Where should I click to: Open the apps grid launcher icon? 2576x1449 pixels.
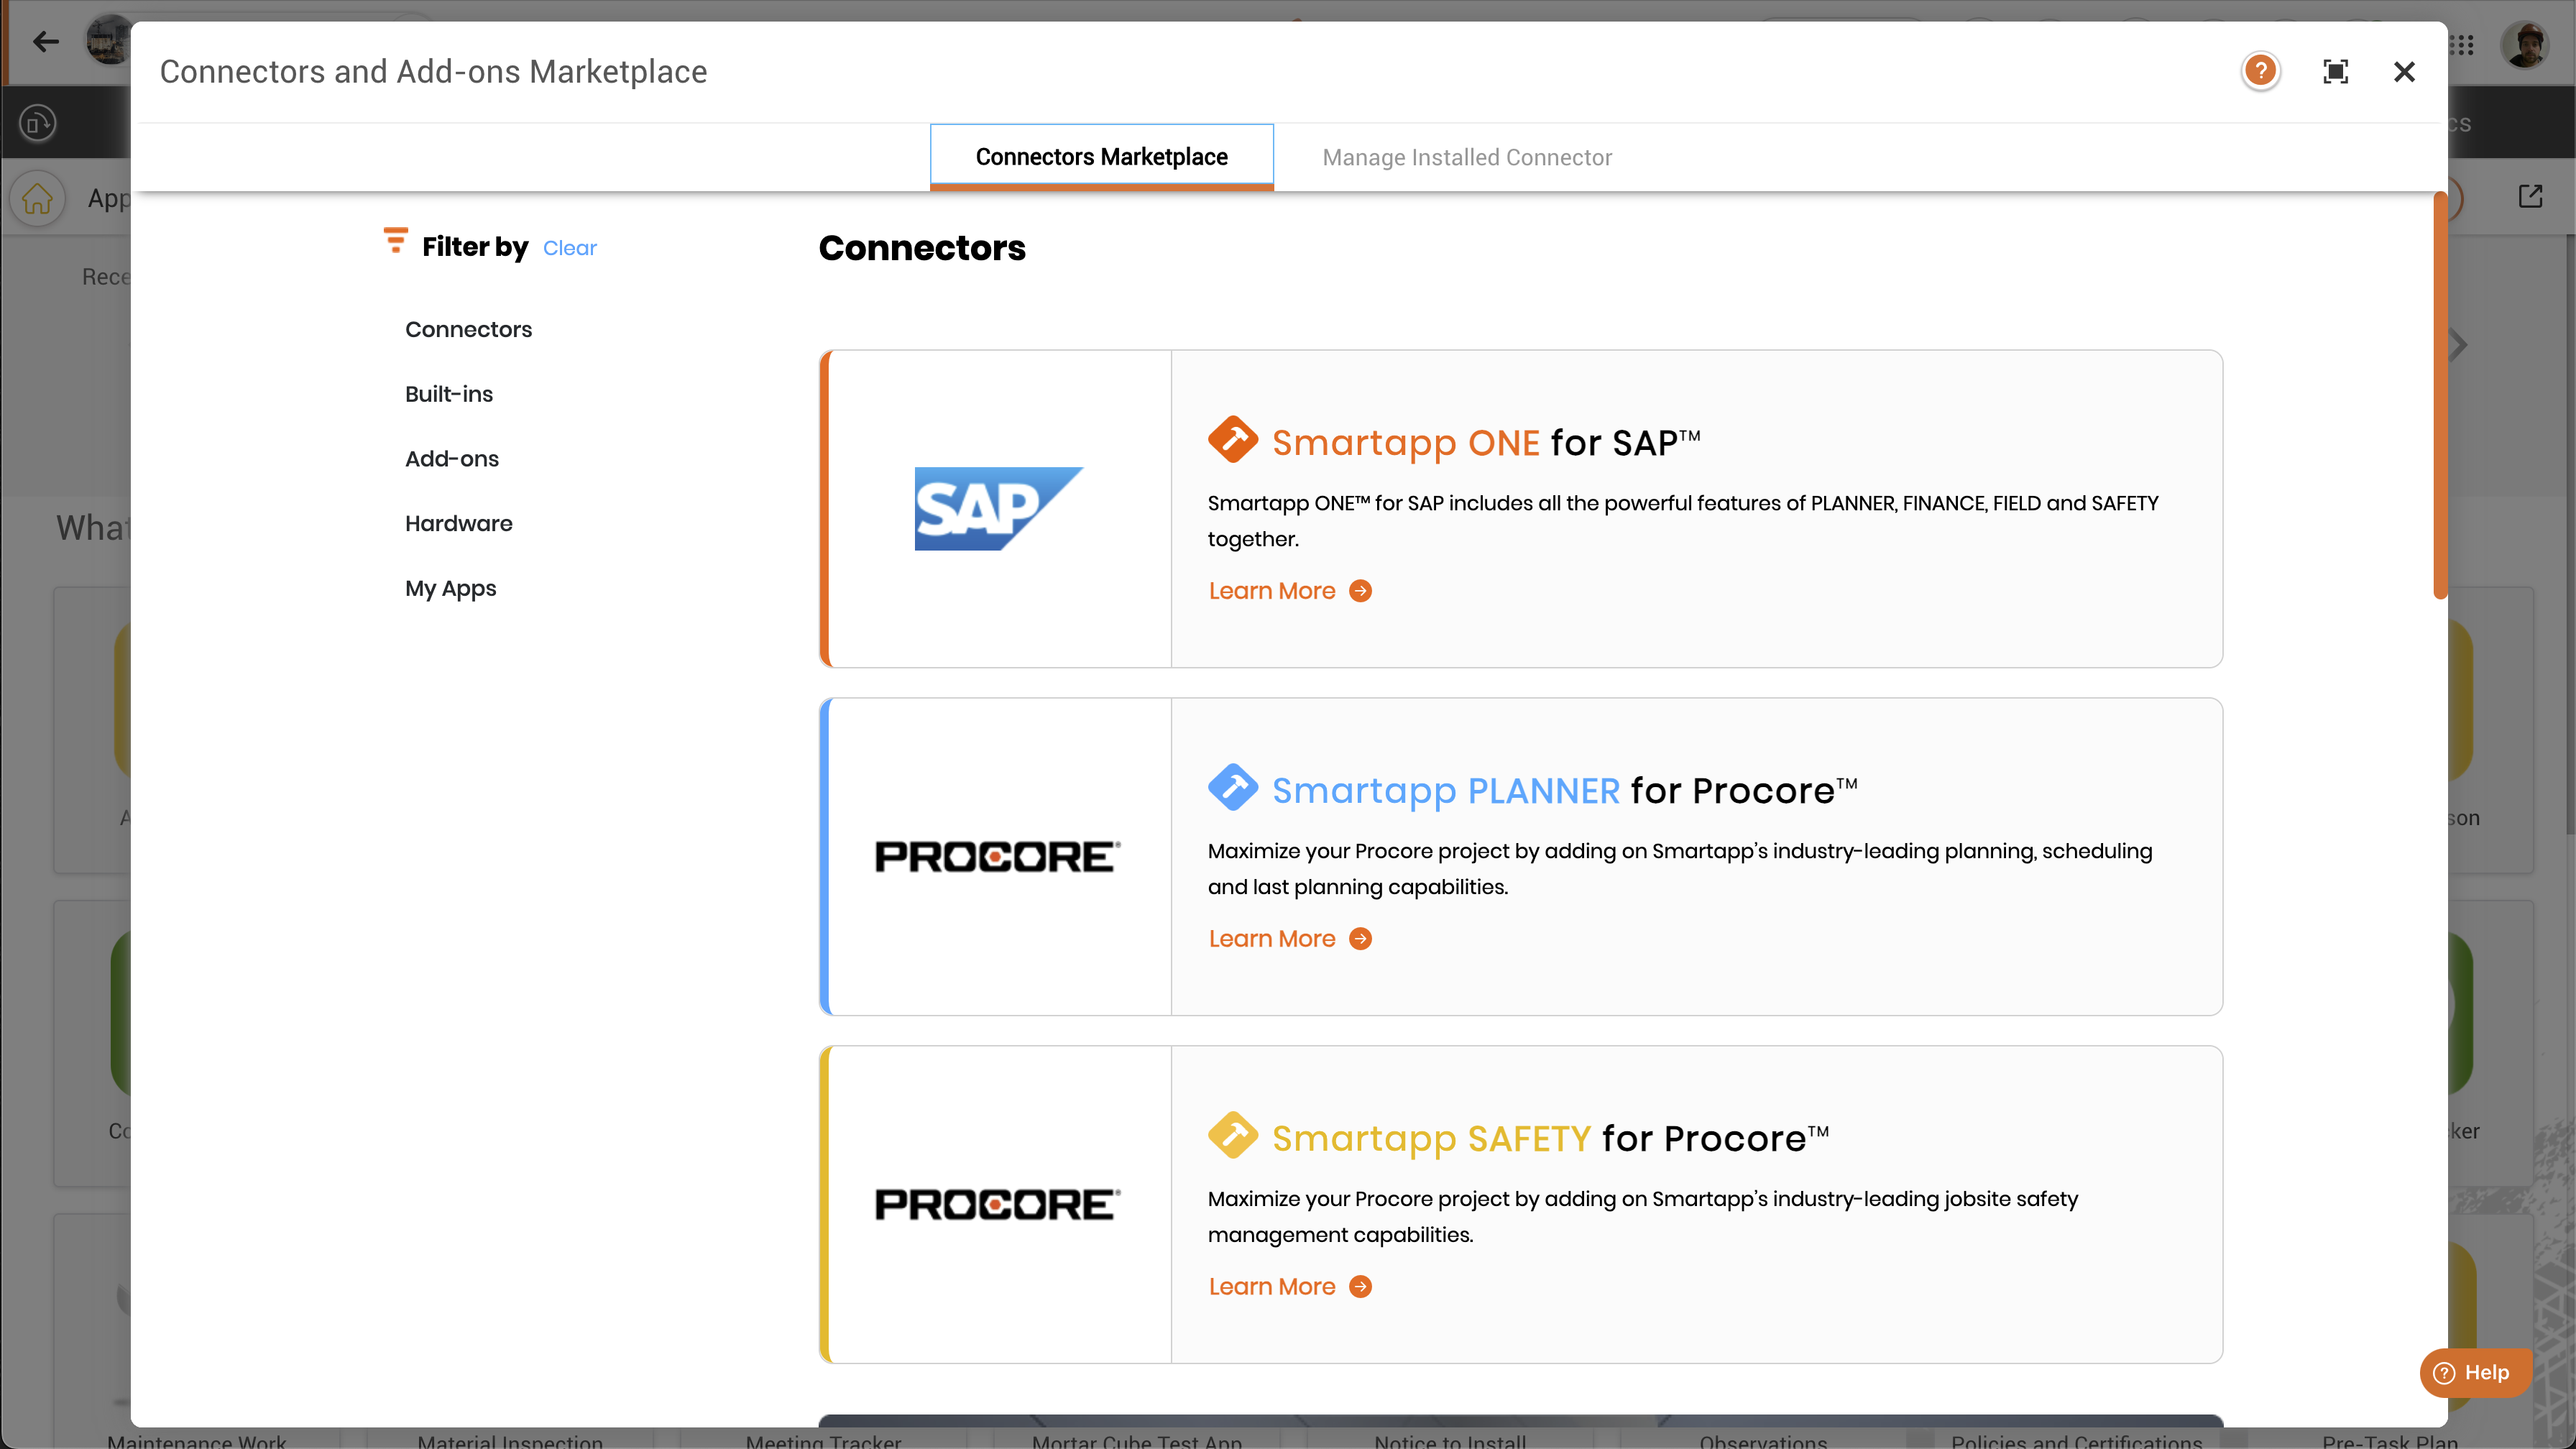coord(2463,45)
